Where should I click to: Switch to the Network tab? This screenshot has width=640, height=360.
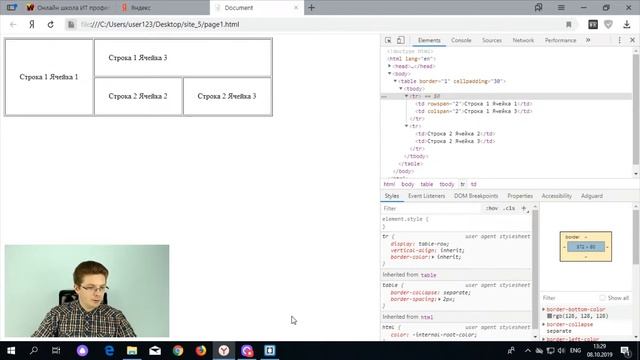pos(523,40)
